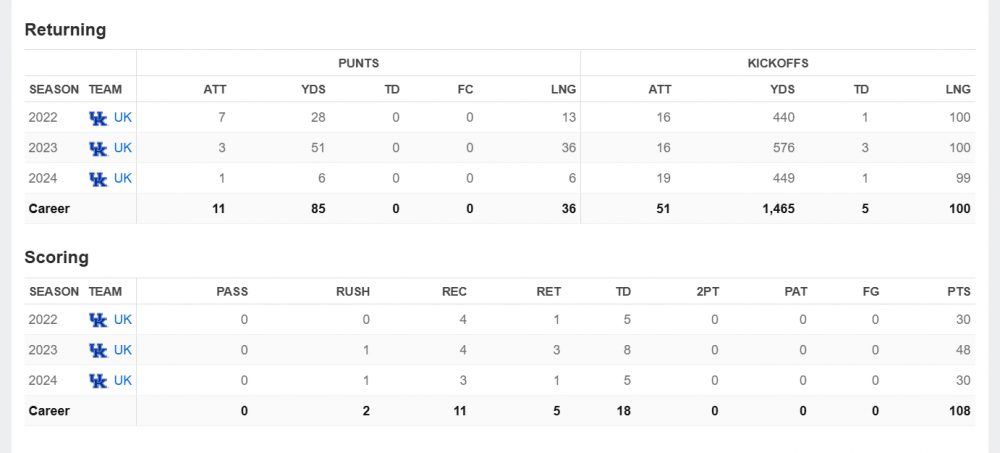Open UK team link in 2022 Returning row
Screen dimensions: 1000x453
(x=123, y=118)
